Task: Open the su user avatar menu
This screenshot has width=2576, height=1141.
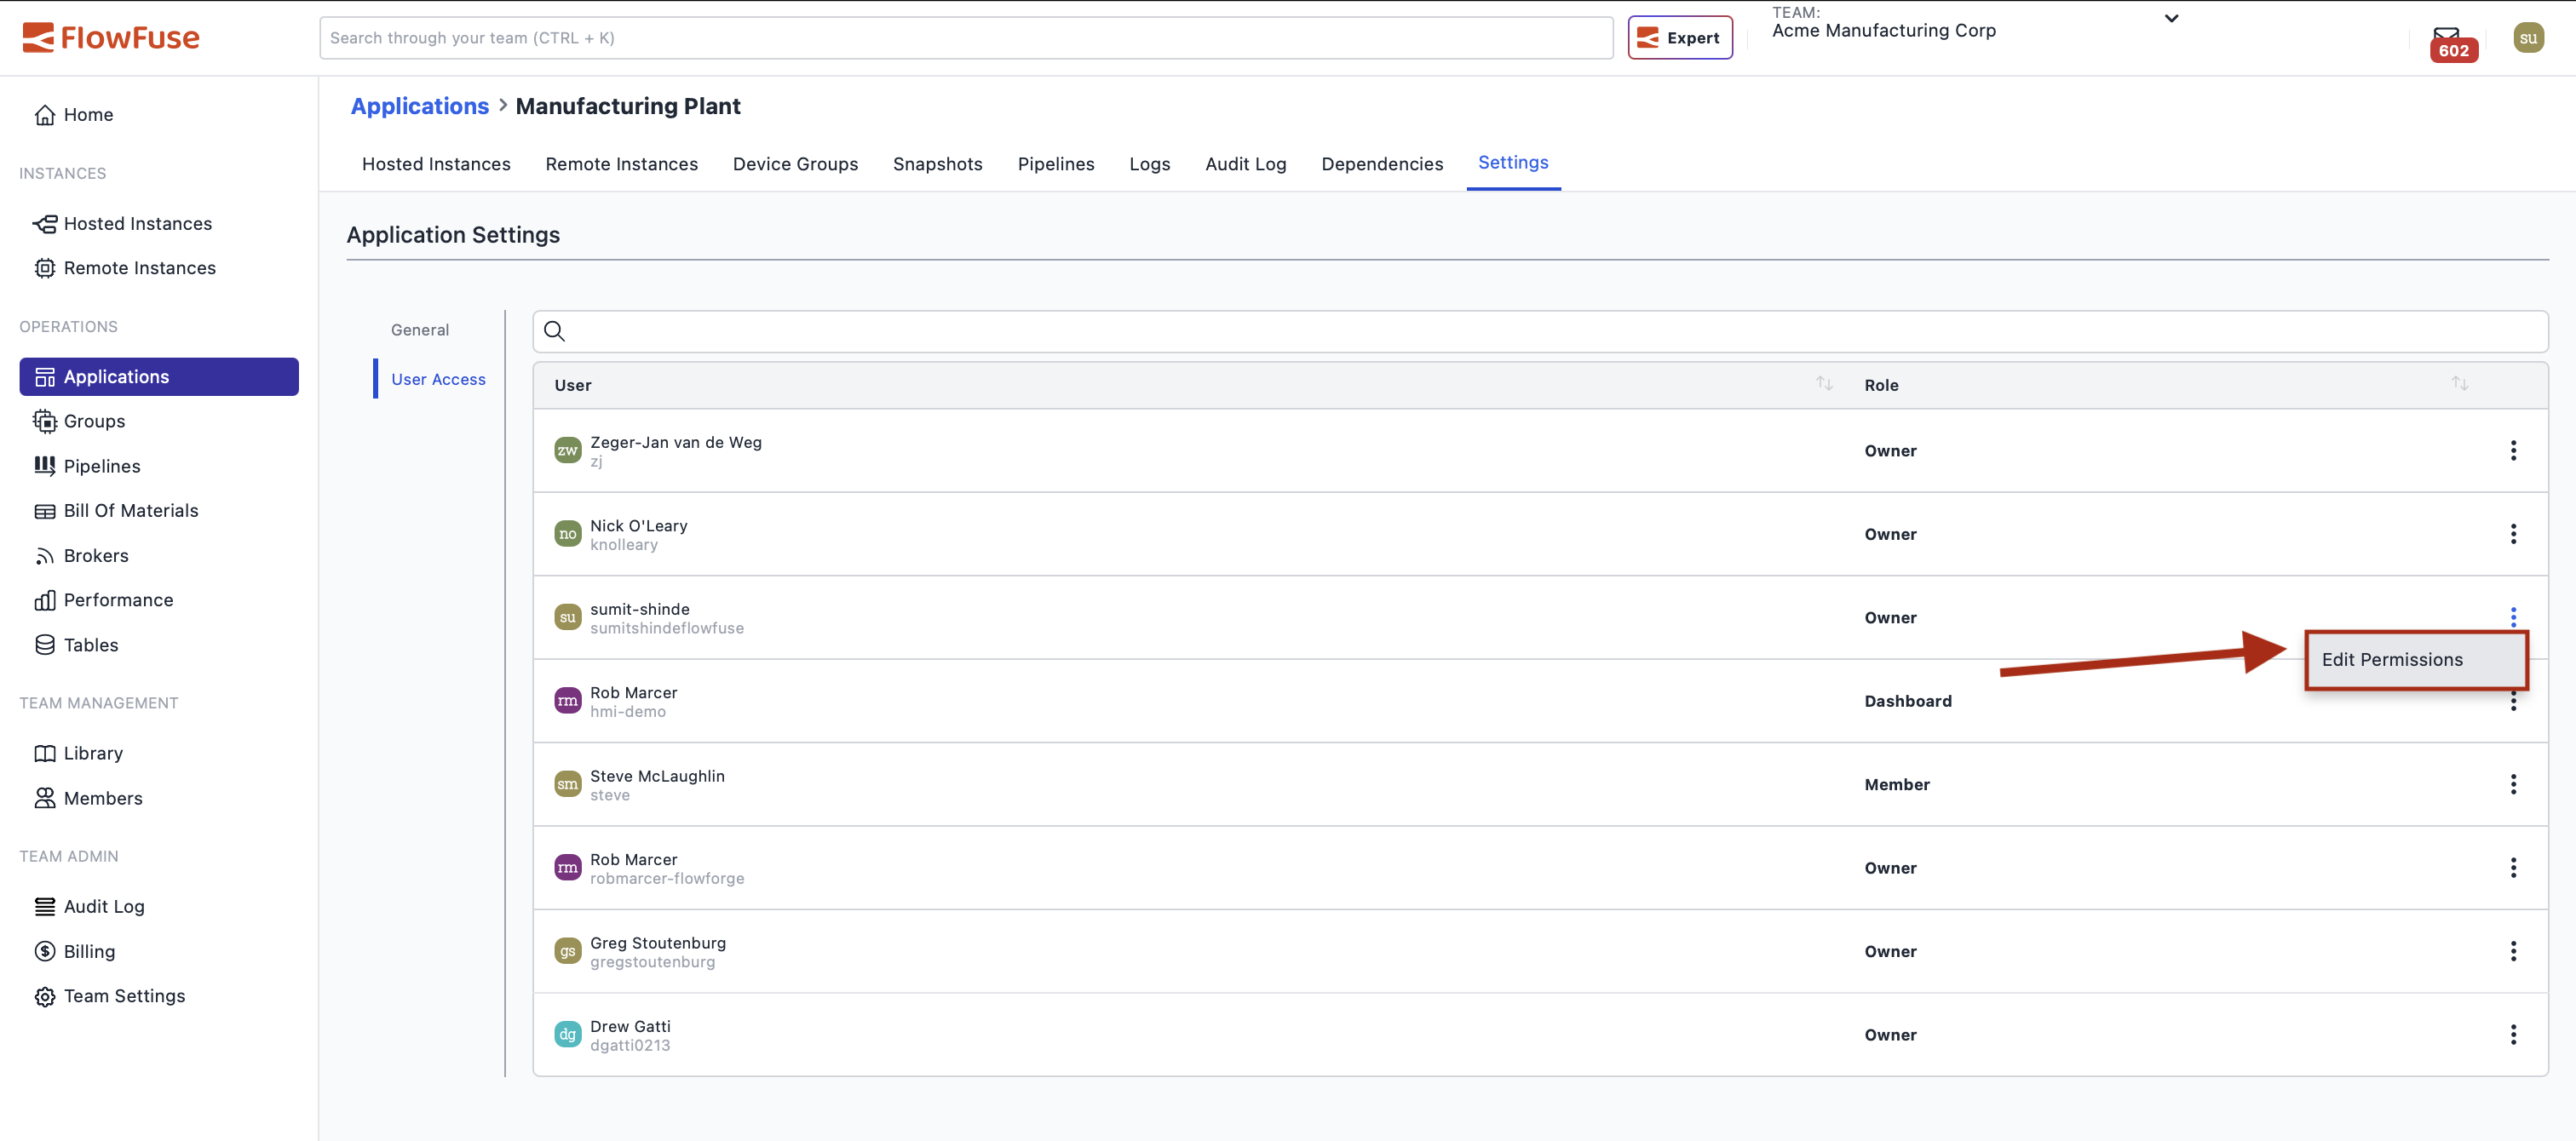Action: click(x=2528, y=38)
